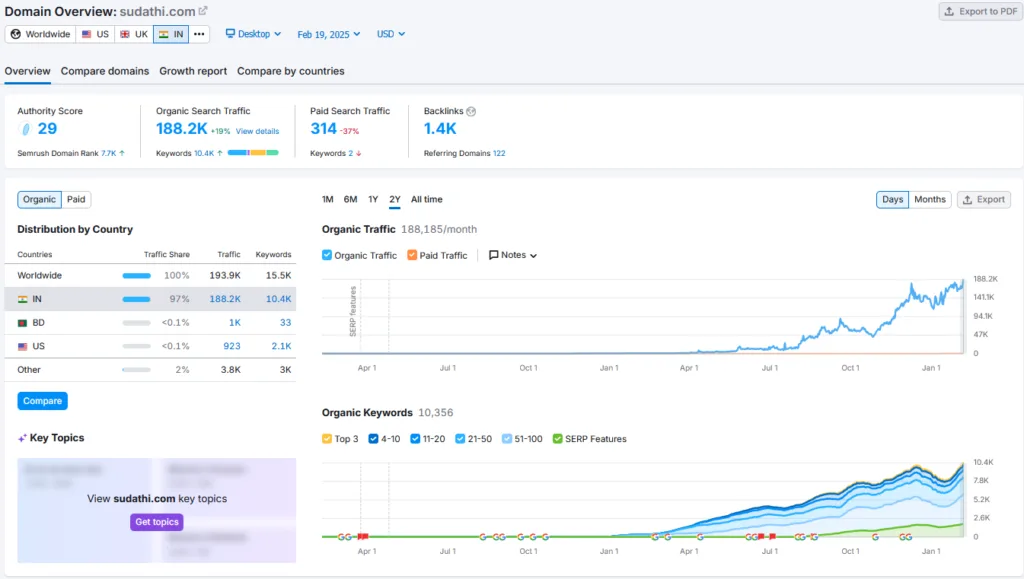Viewport: 1024px width, 579px height.
Task: Set time range to 1Y
Action: click(x=373, y=199)
